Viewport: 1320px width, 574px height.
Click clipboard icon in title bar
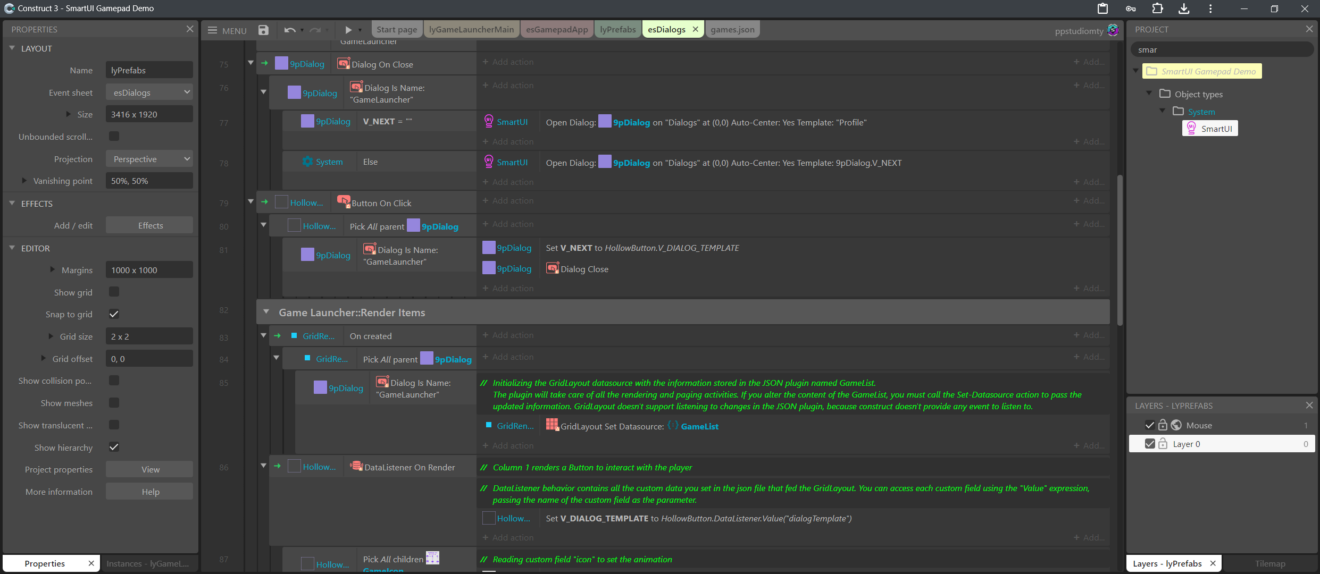point(1102,8)
